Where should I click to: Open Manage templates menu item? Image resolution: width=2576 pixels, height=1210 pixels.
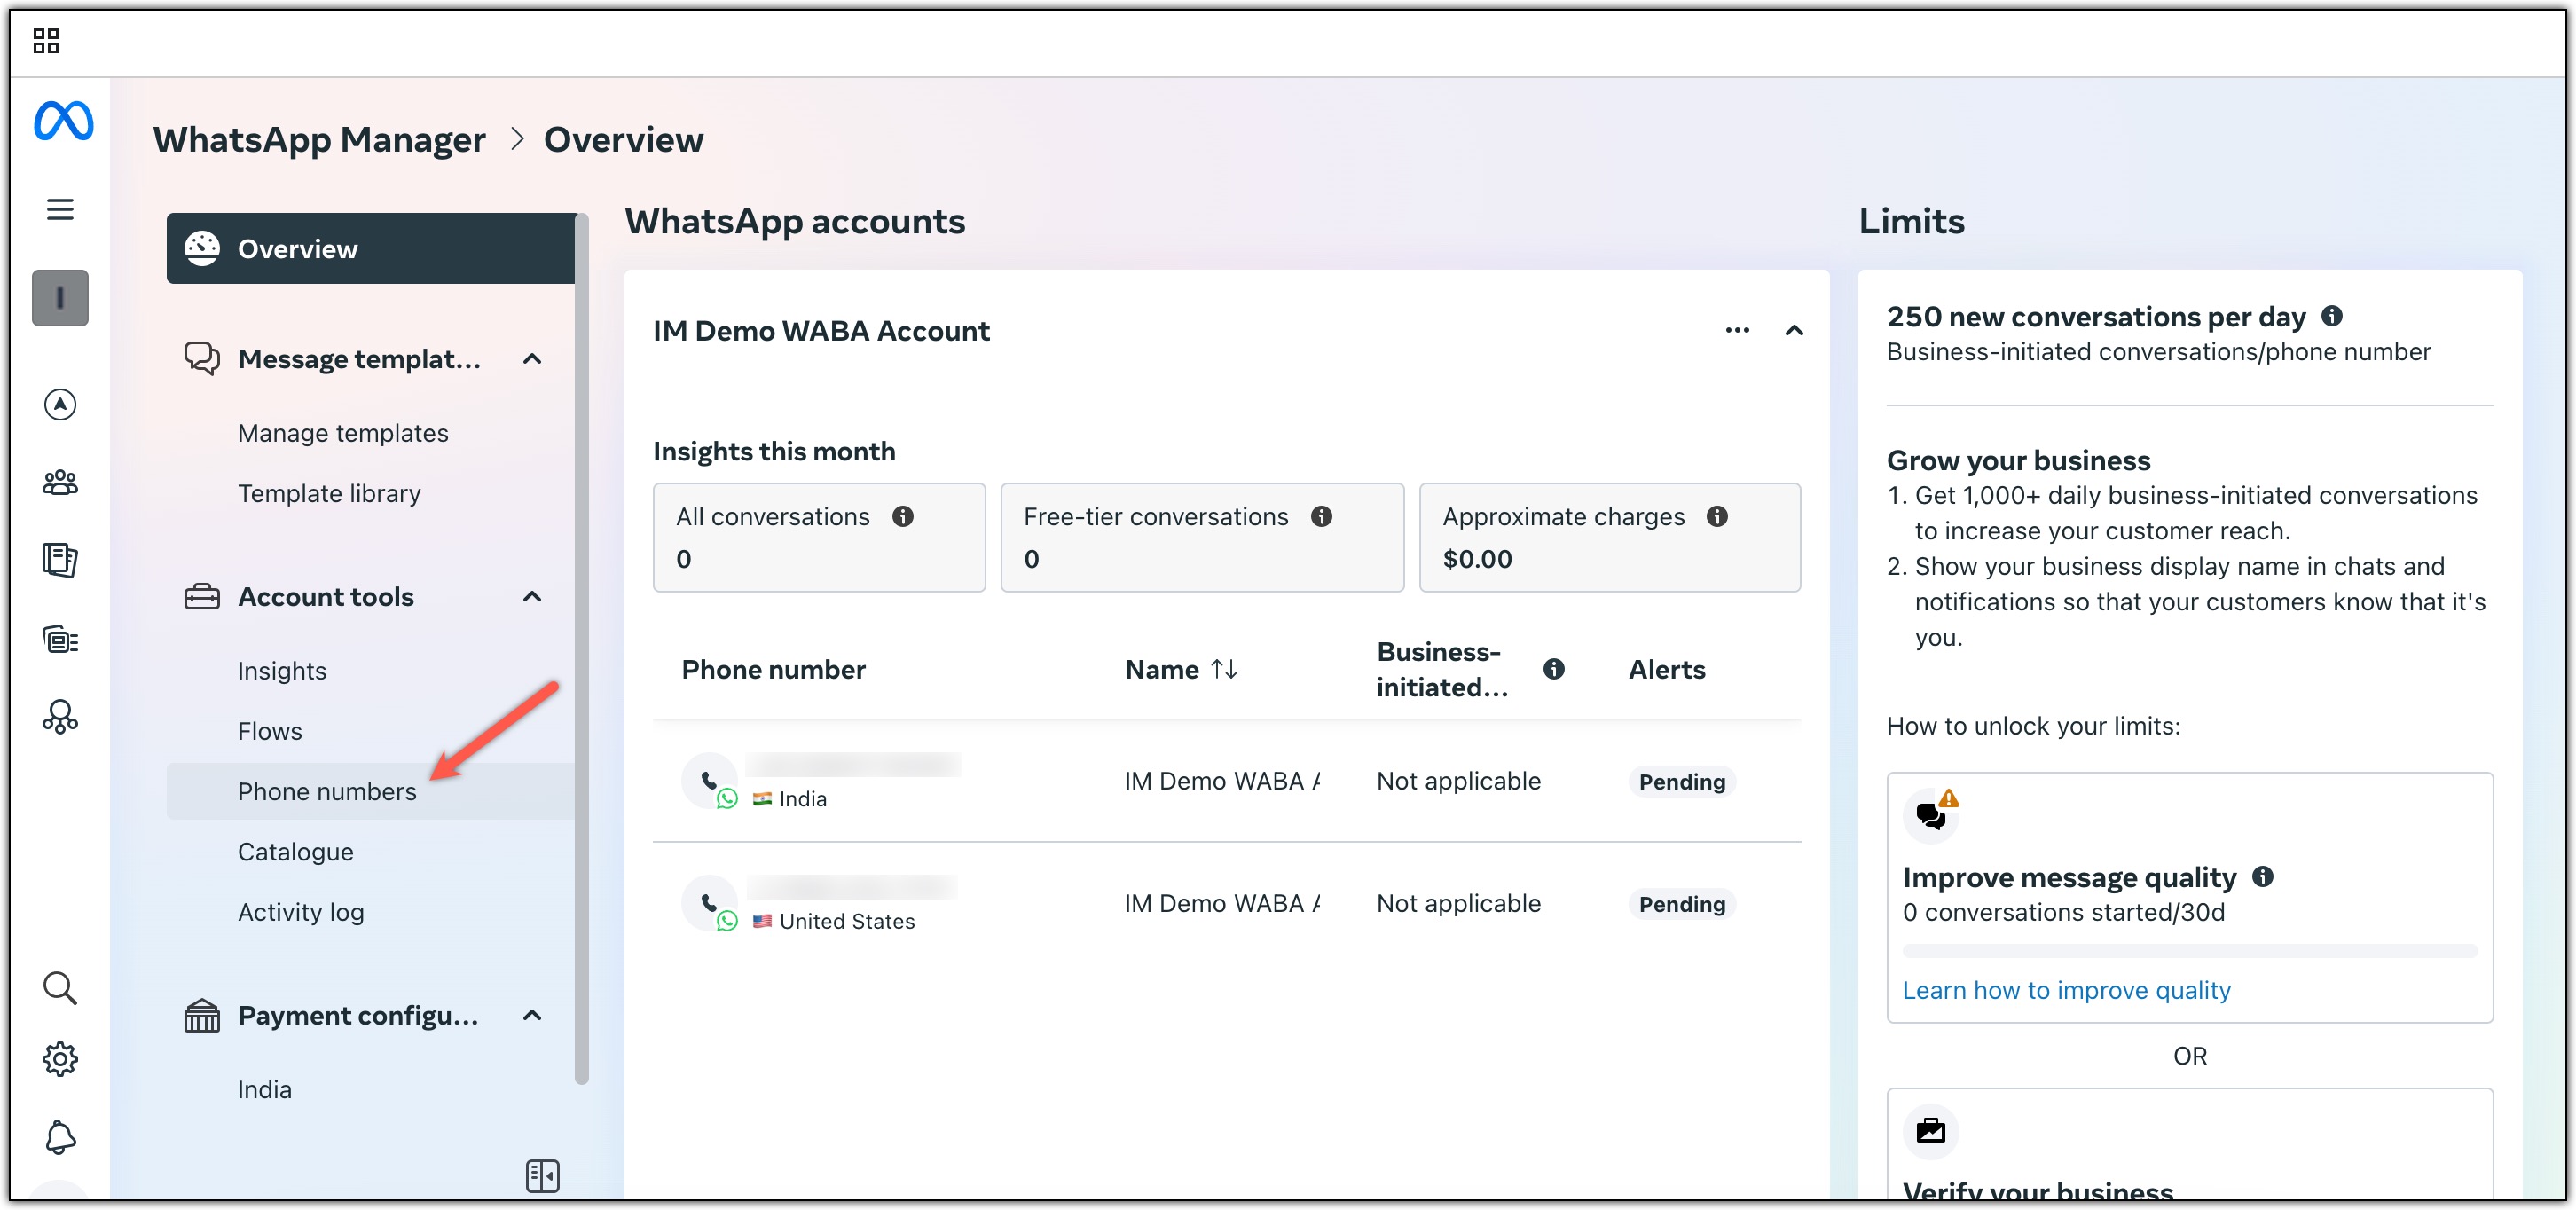coord(343,433)
